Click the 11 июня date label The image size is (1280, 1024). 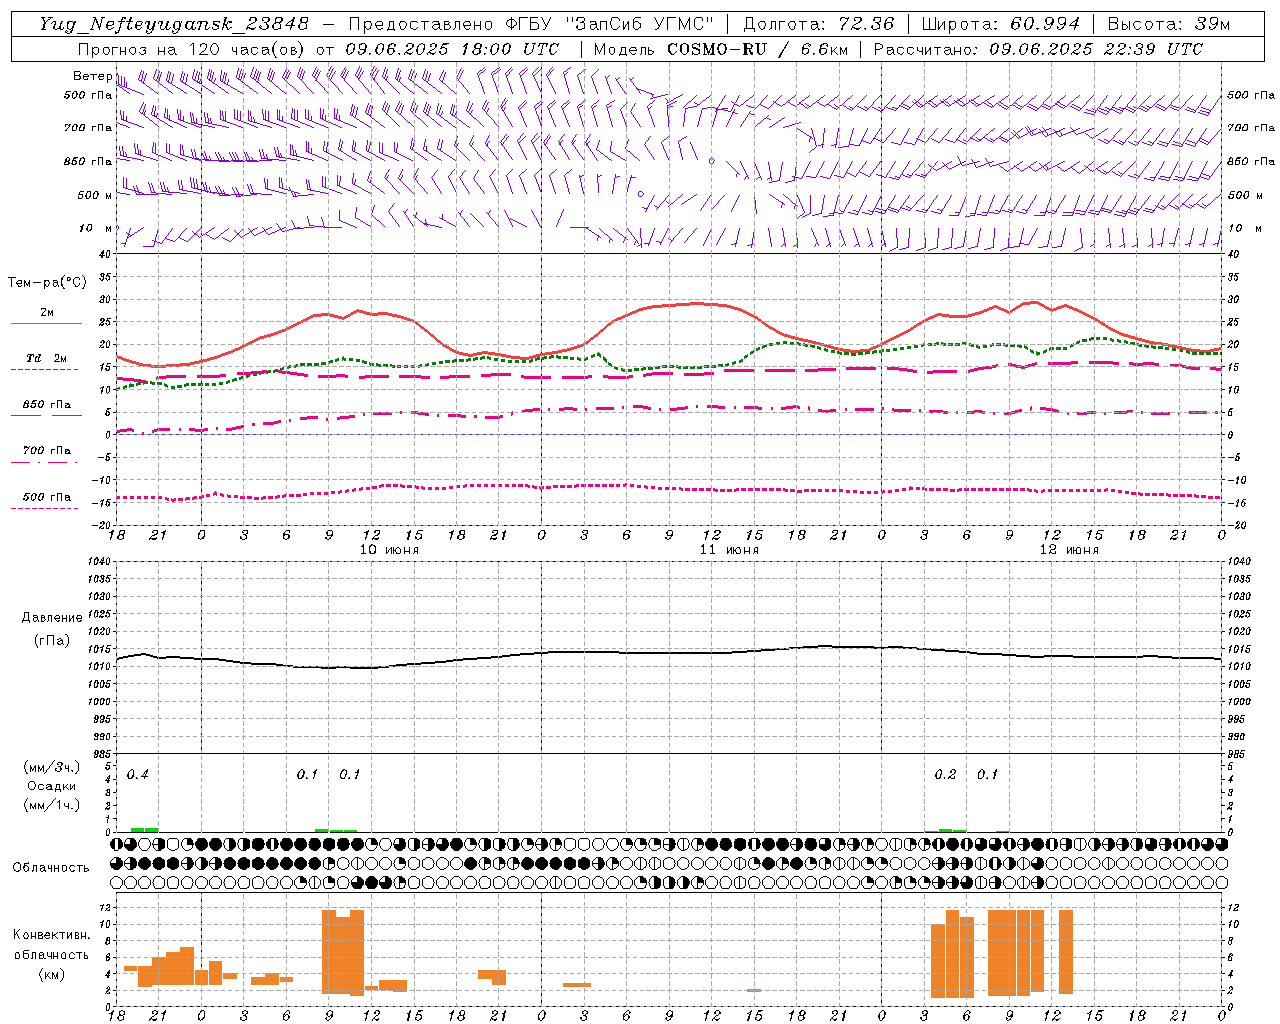click(729, 550)
